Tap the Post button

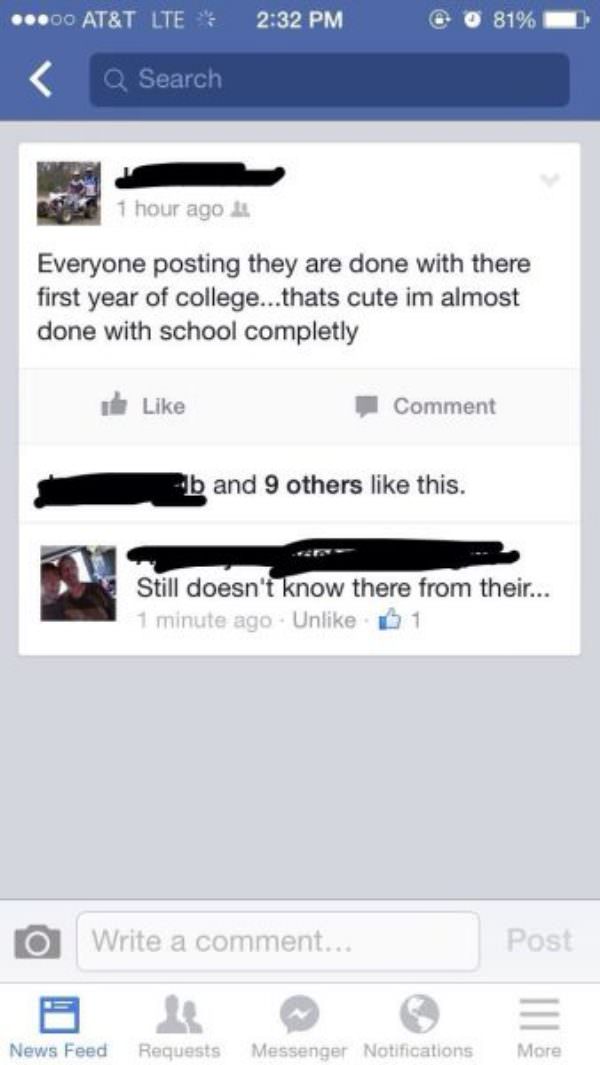(x=539, y=941)
